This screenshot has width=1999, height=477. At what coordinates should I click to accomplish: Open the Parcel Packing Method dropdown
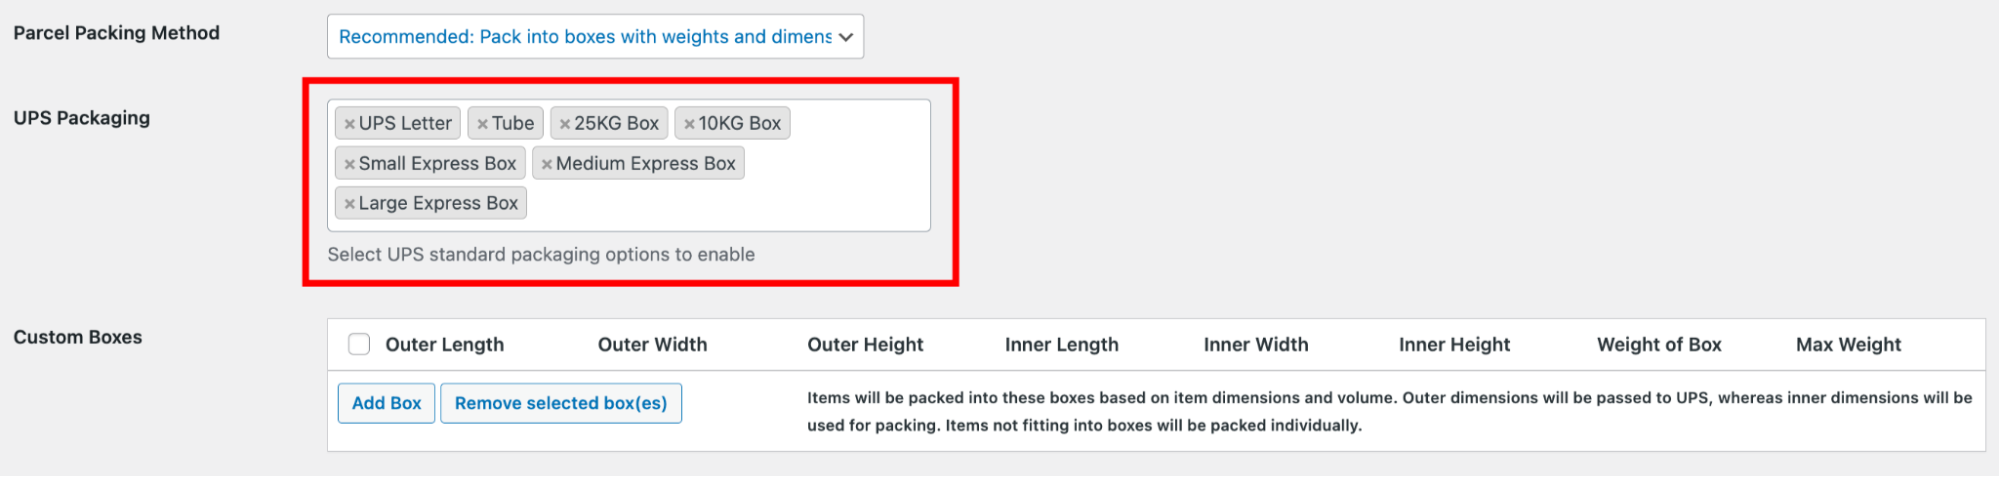595,37
